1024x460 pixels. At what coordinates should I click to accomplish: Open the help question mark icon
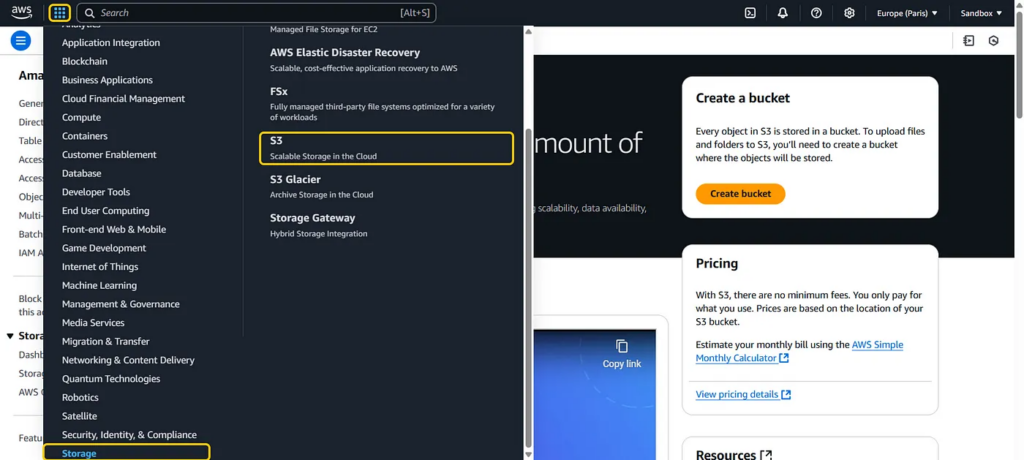coord(816,13)
